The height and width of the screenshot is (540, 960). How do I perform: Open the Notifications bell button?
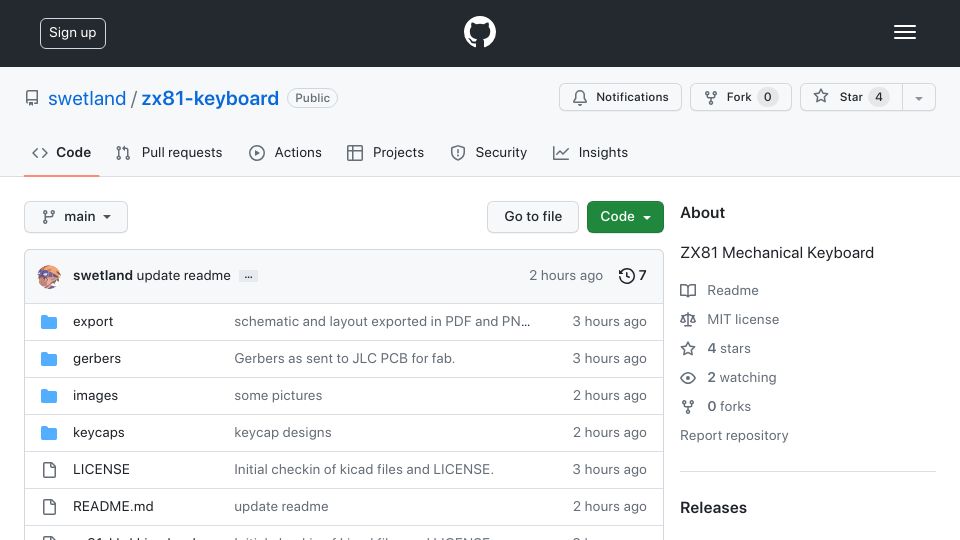620,97
